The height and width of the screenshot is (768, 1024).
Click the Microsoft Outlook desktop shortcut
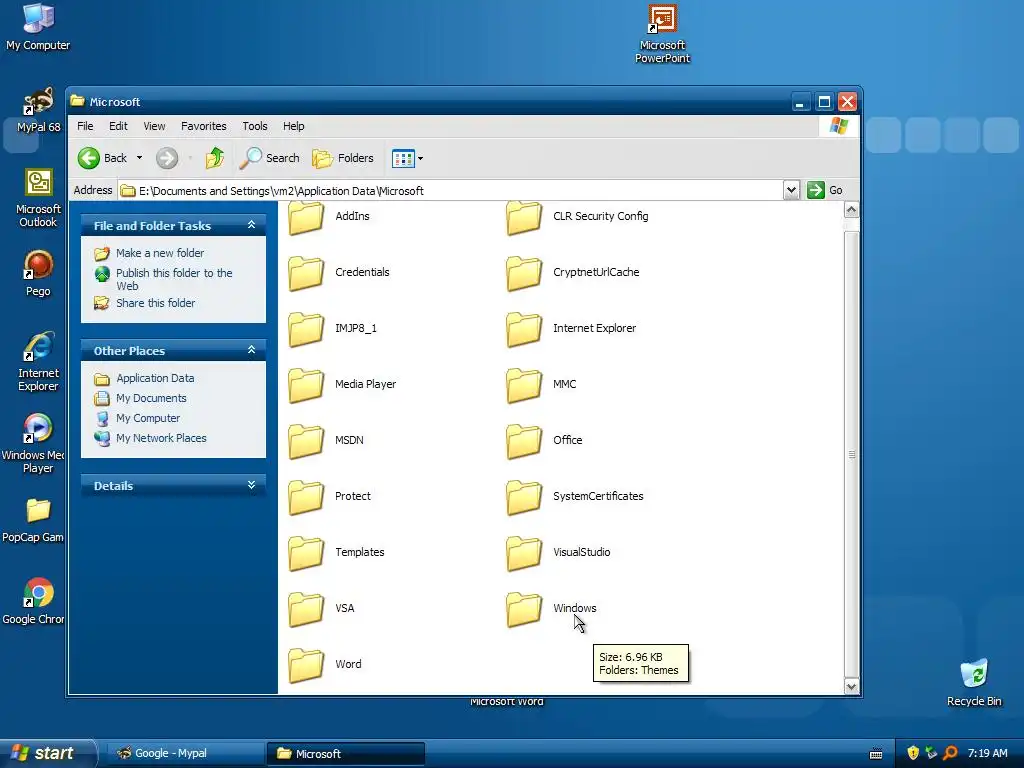point(38,198)
